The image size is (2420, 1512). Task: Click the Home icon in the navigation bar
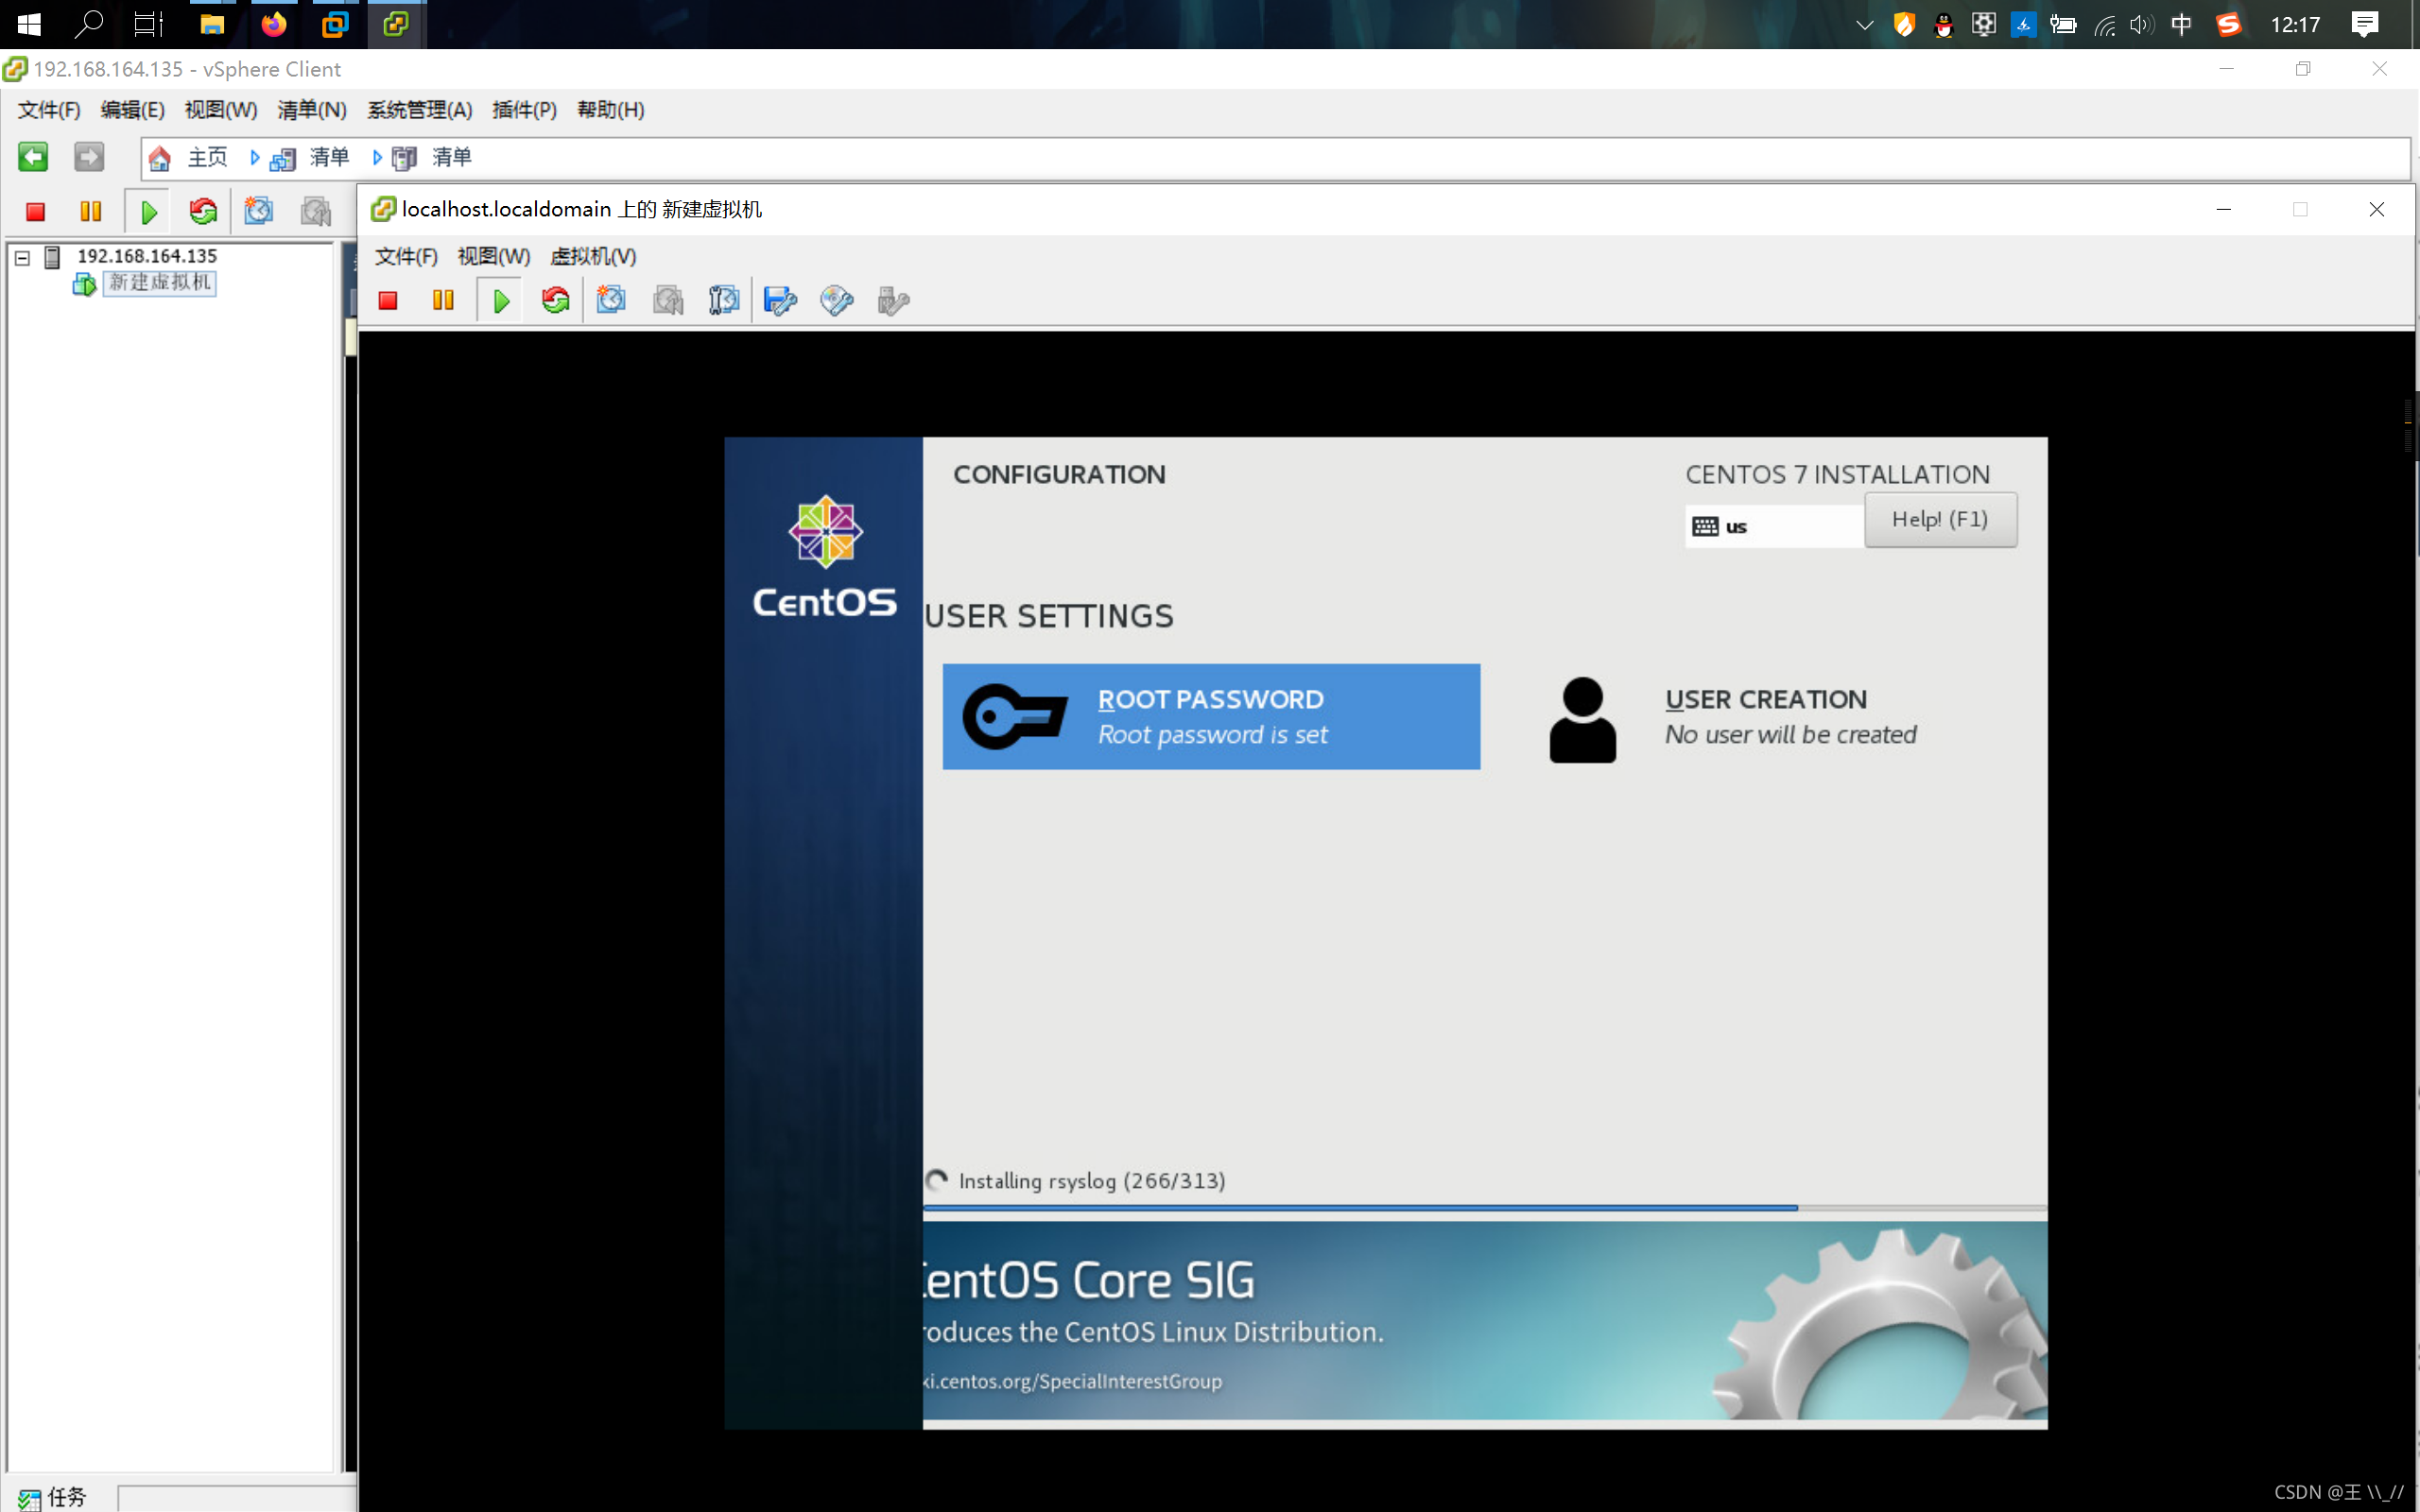(160, 158)
